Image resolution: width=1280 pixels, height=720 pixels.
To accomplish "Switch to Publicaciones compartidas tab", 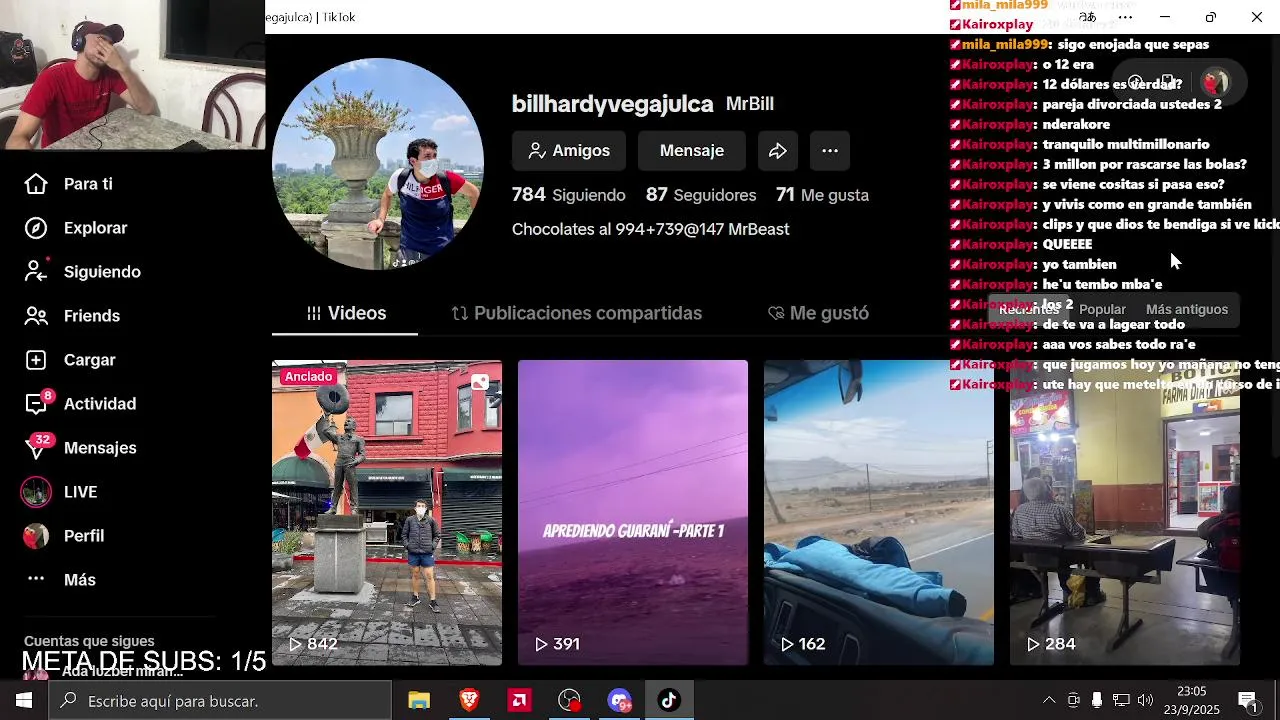I will (577, 313).
